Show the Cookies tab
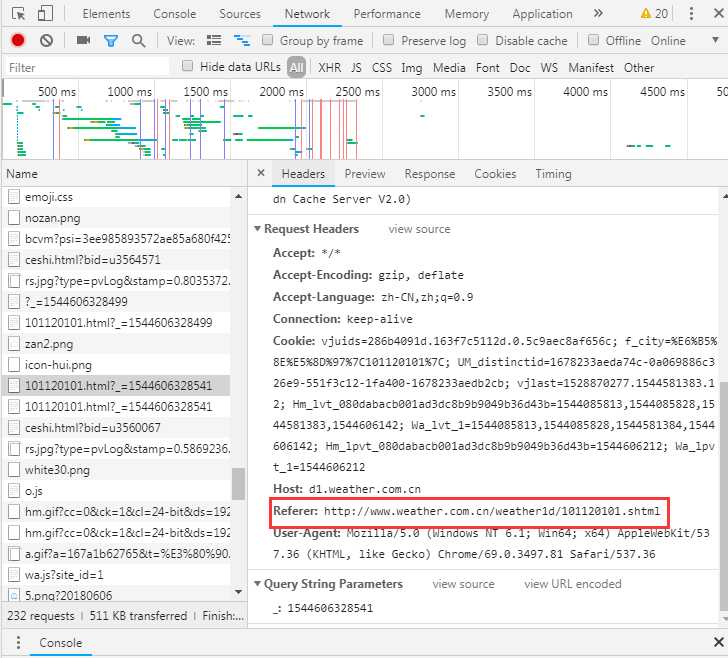This screenshot has width=728, height=658. click(495, 174)
